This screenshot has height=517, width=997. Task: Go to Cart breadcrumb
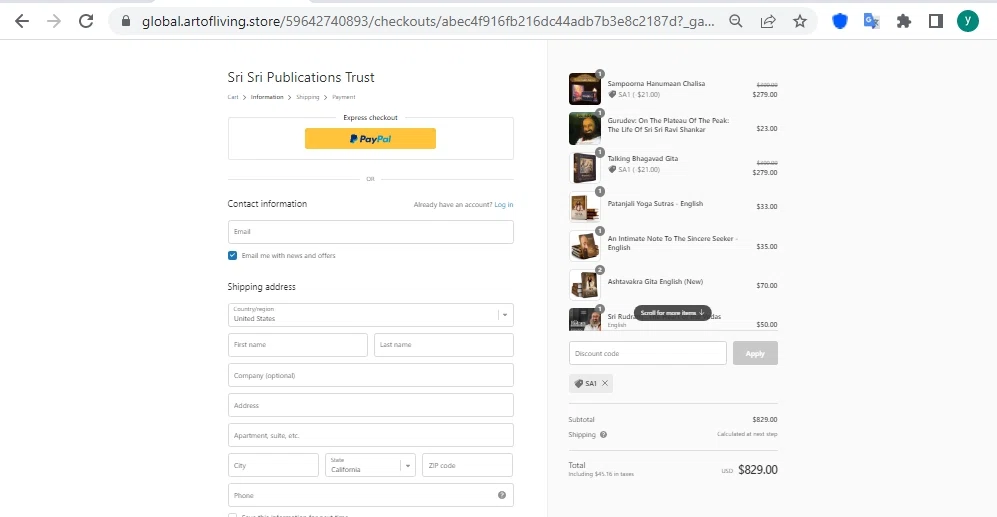[x=233, y=97]
